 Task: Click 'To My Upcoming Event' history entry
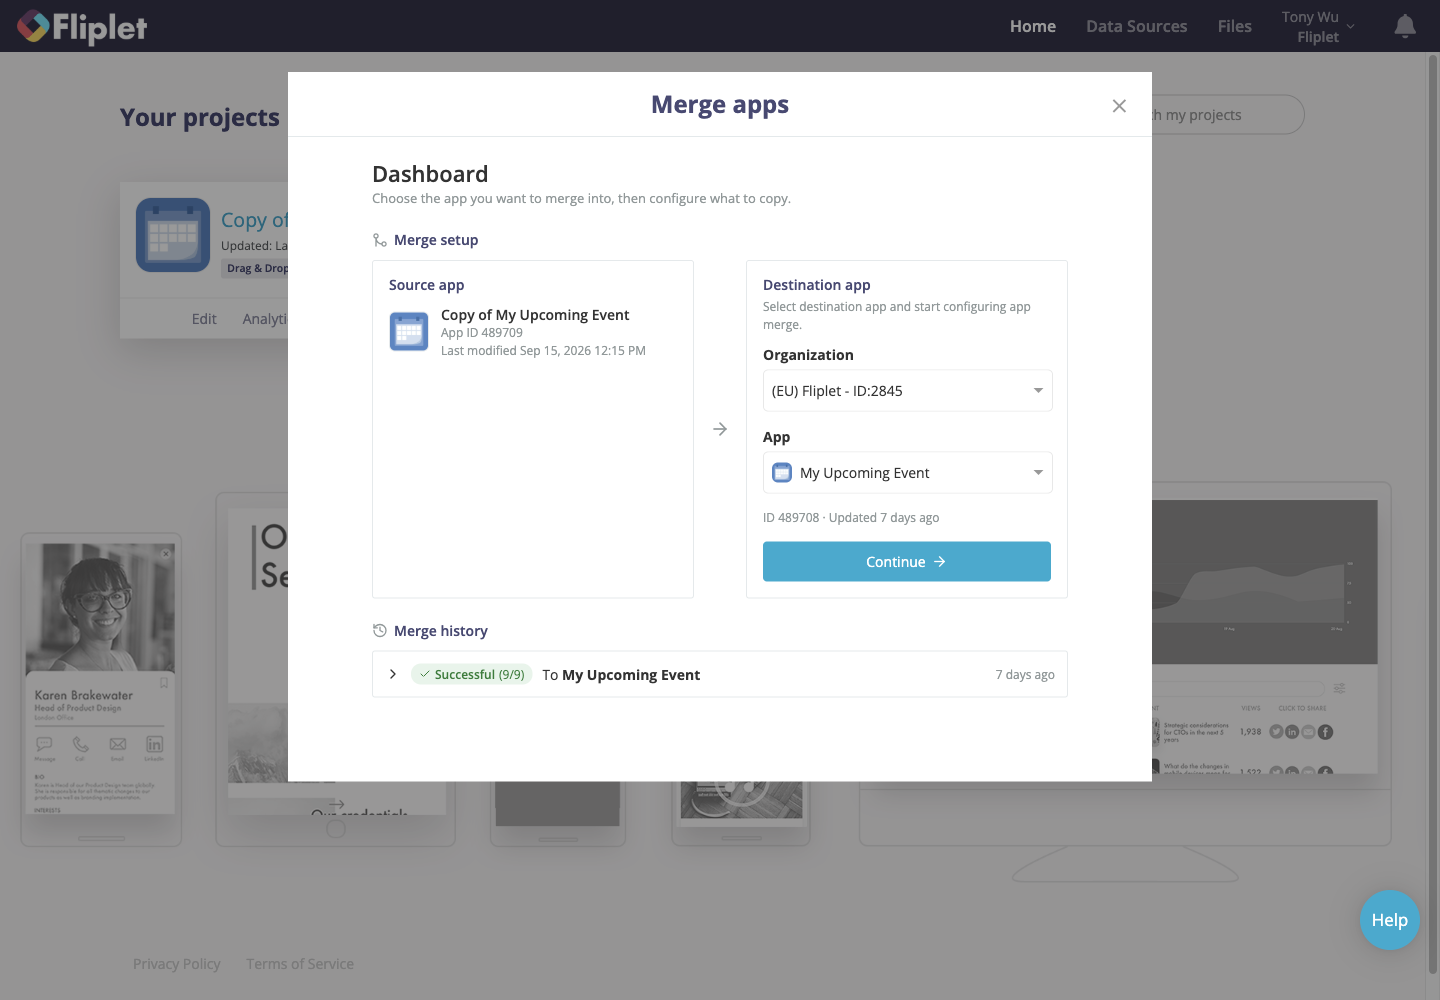621,675
